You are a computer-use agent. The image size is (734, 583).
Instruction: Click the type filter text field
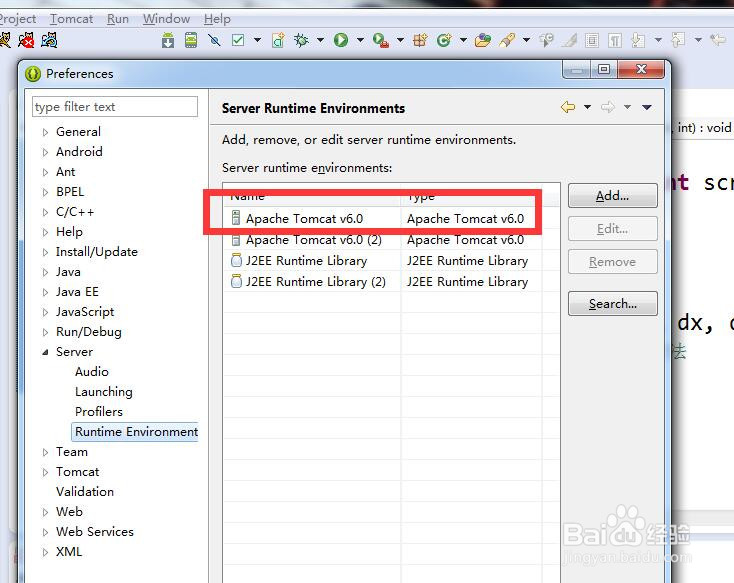pos(115,107)
